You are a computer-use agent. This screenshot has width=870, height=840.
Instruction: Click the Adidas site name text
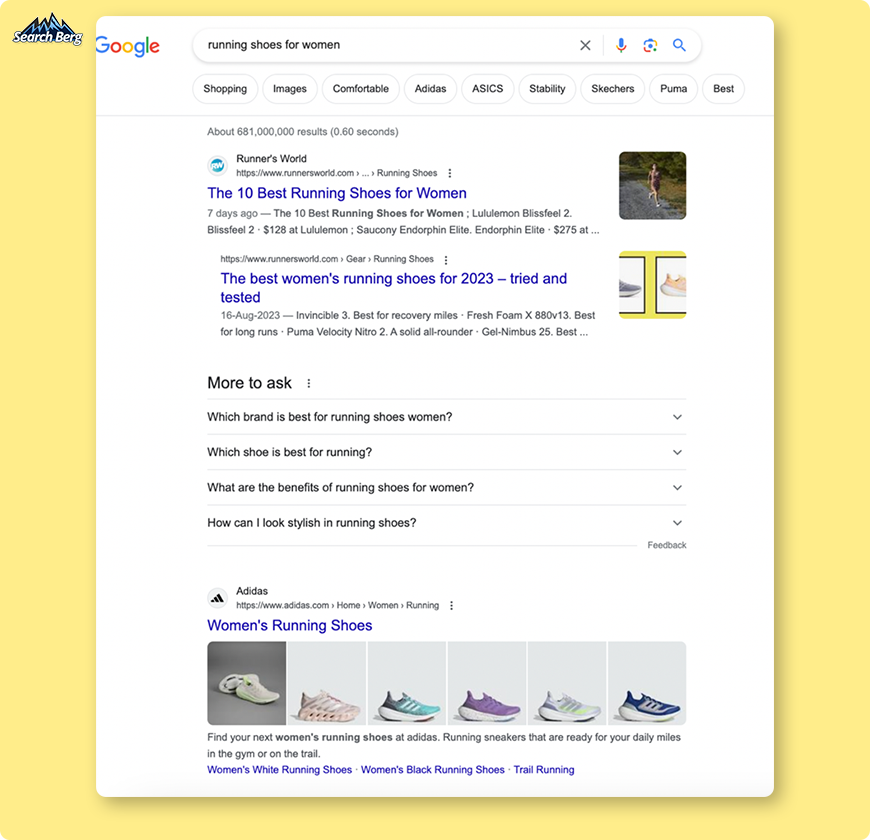(252, 591)
